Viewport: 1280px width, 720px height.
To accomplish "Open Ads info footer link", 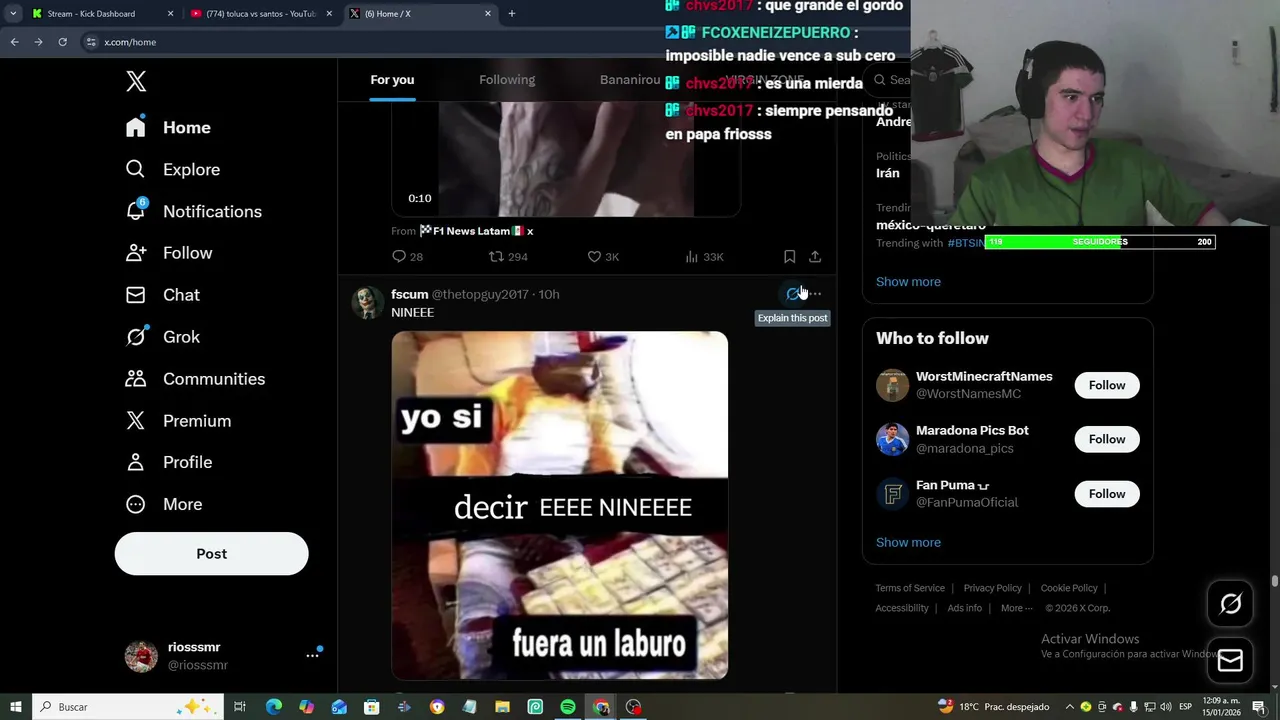I will (x=965, y=608).
